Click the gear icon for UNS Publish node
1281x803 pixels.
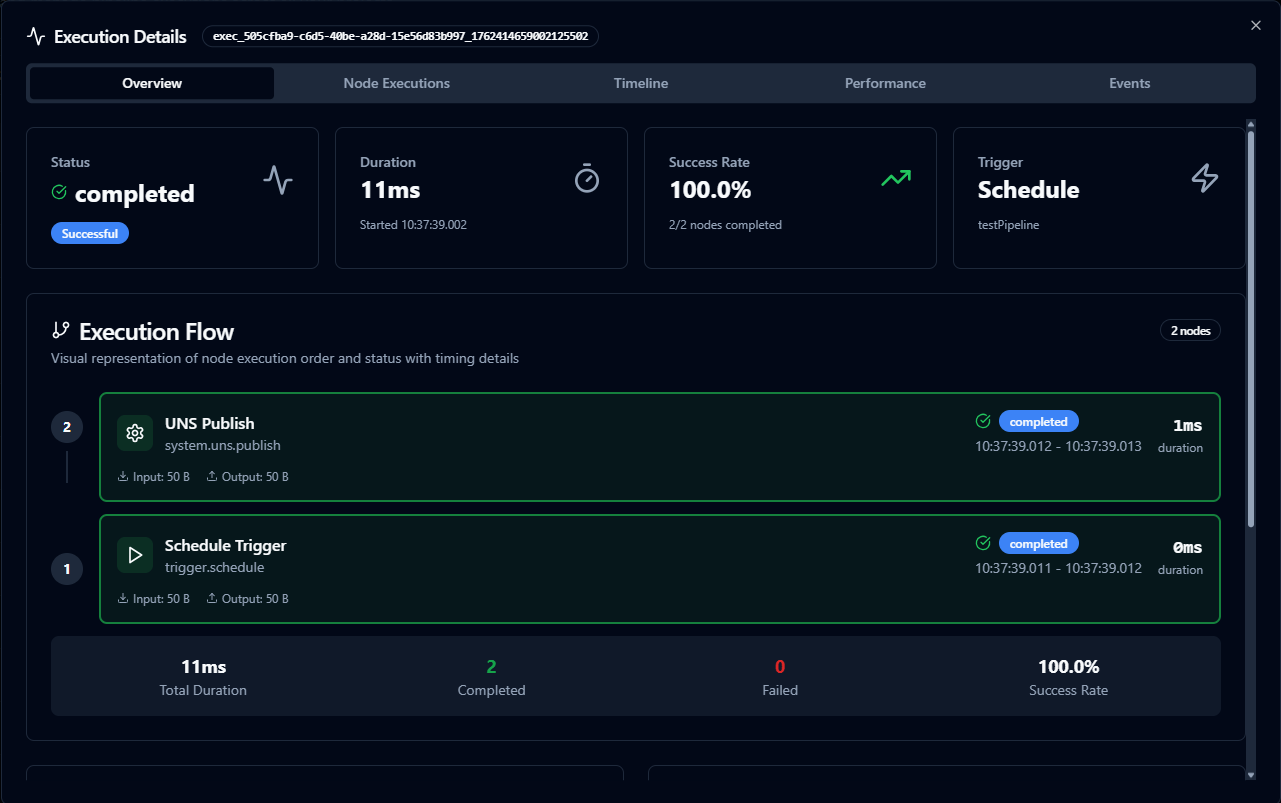coord(135,433)
